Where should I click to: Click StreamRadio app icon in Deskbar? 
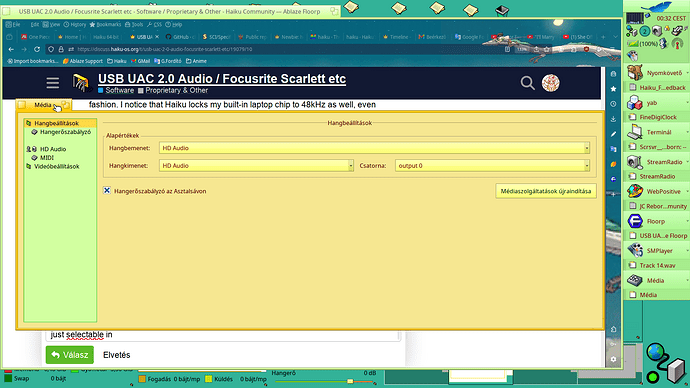click(635, 162)
